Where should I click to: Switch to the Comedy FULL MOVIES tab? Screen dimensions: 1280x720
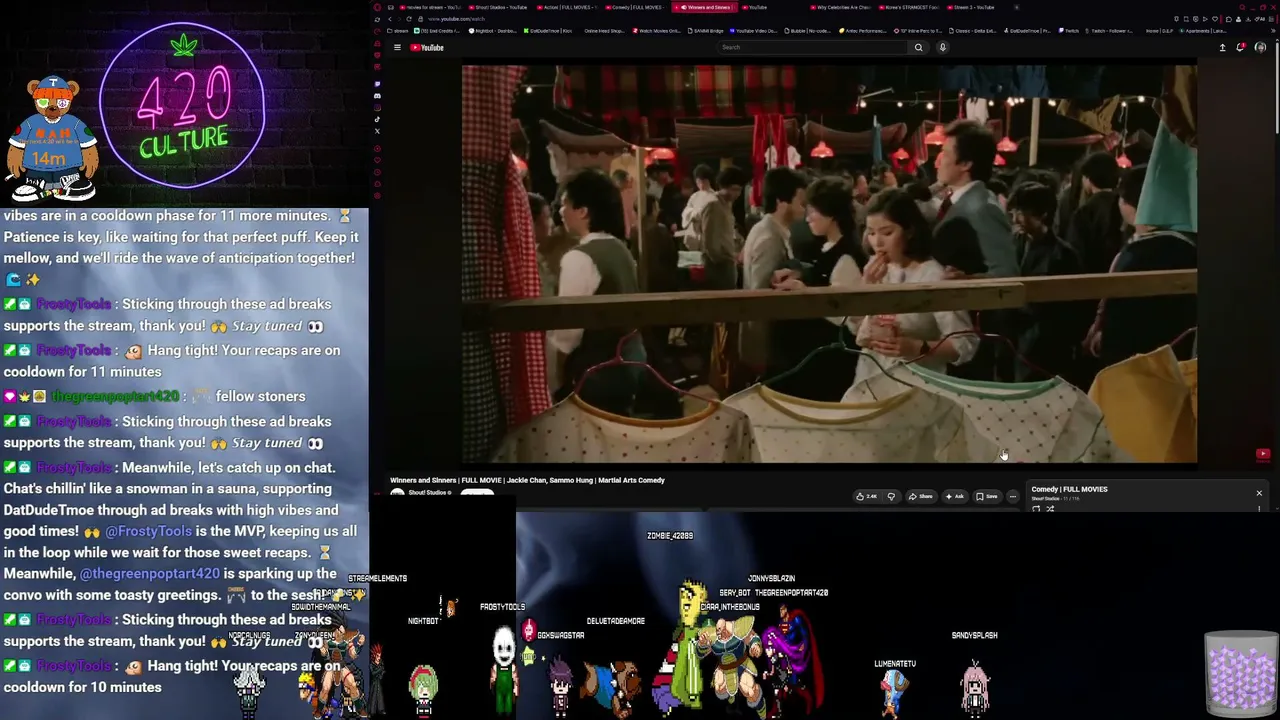tap(633, 7)
